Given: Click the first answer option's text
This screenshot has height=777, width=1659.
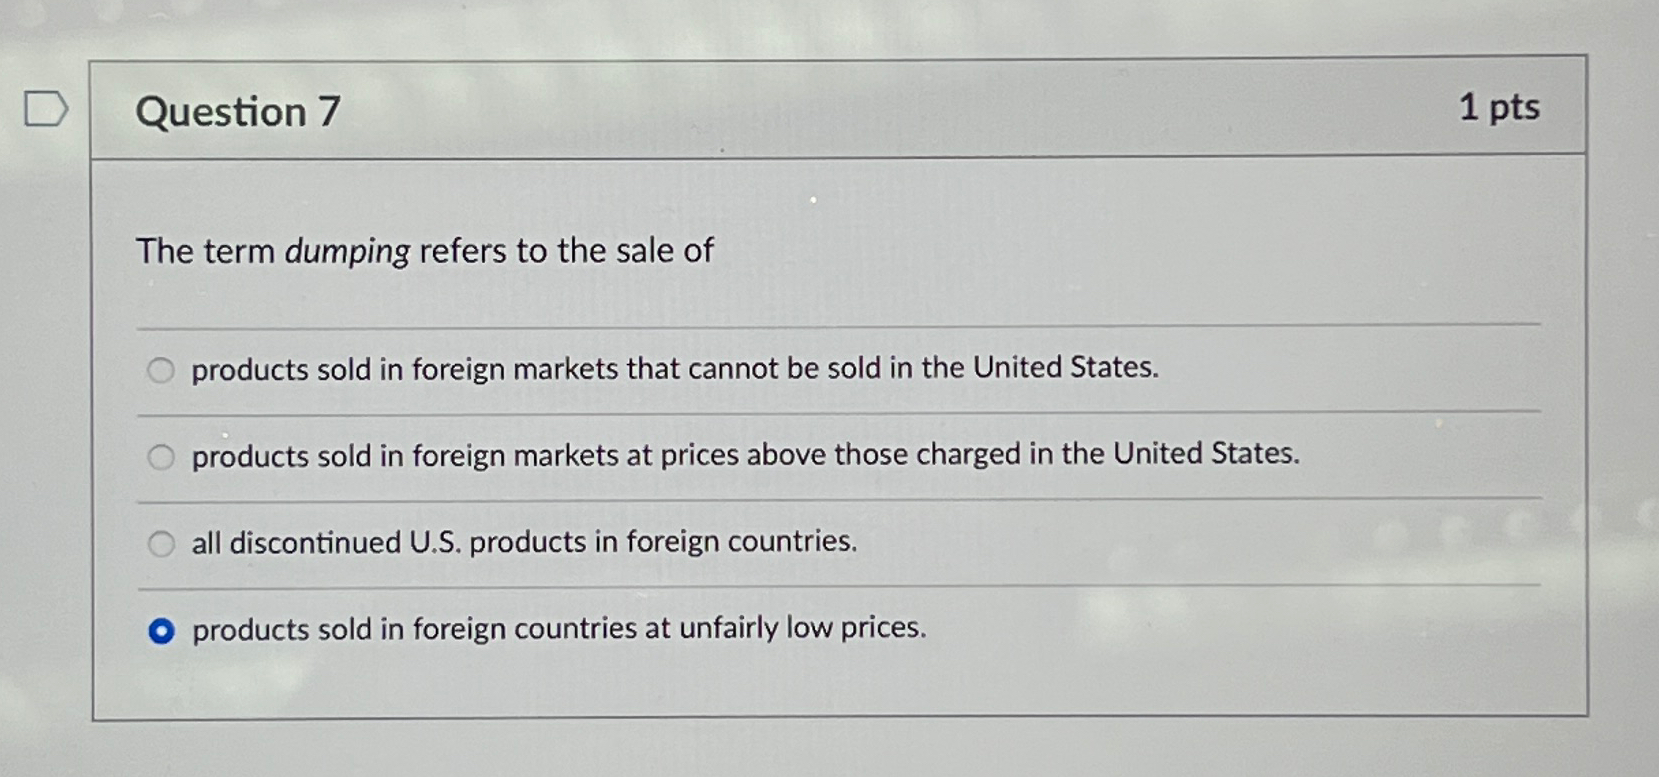Looking at the screenshot, I should click(674, 369).
